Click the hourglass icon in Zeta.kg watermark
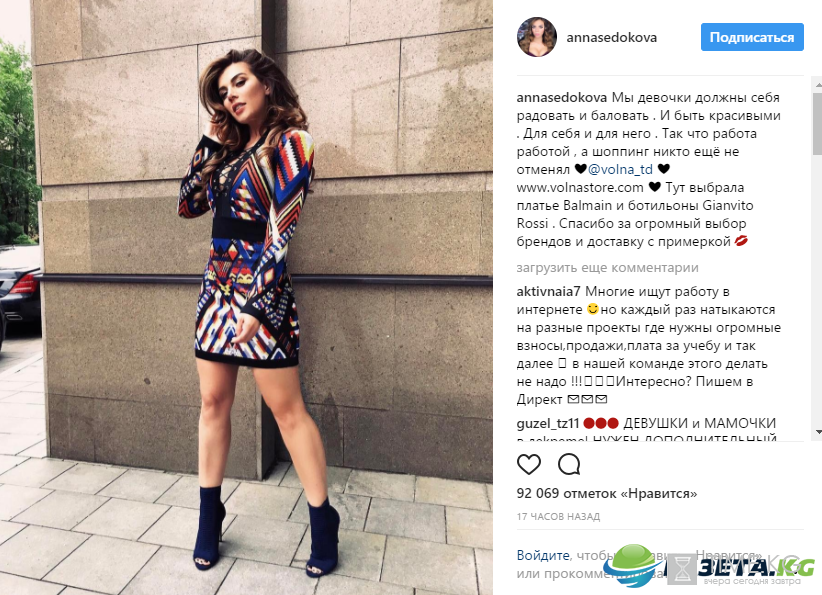Image resolution: width=822 pixels, height=595 pixels. point(682,569)
